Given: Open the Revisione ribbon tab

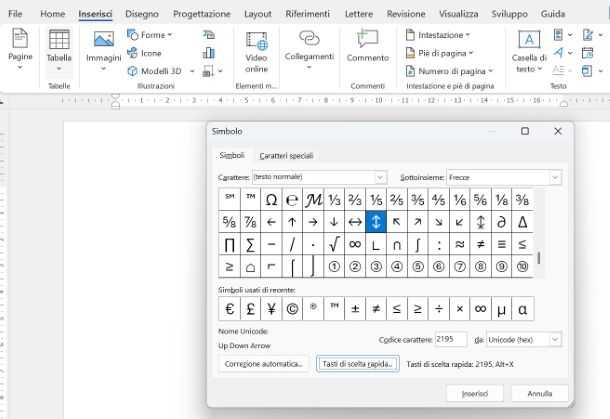Looking at the screenshot, I should (x=405, y=14).
